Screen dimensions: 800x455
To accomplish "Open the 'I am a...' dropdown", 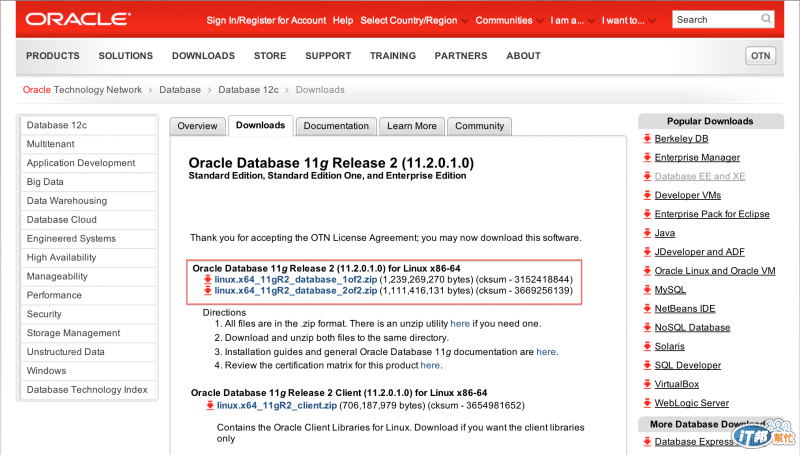I will (x=572, y=20).
